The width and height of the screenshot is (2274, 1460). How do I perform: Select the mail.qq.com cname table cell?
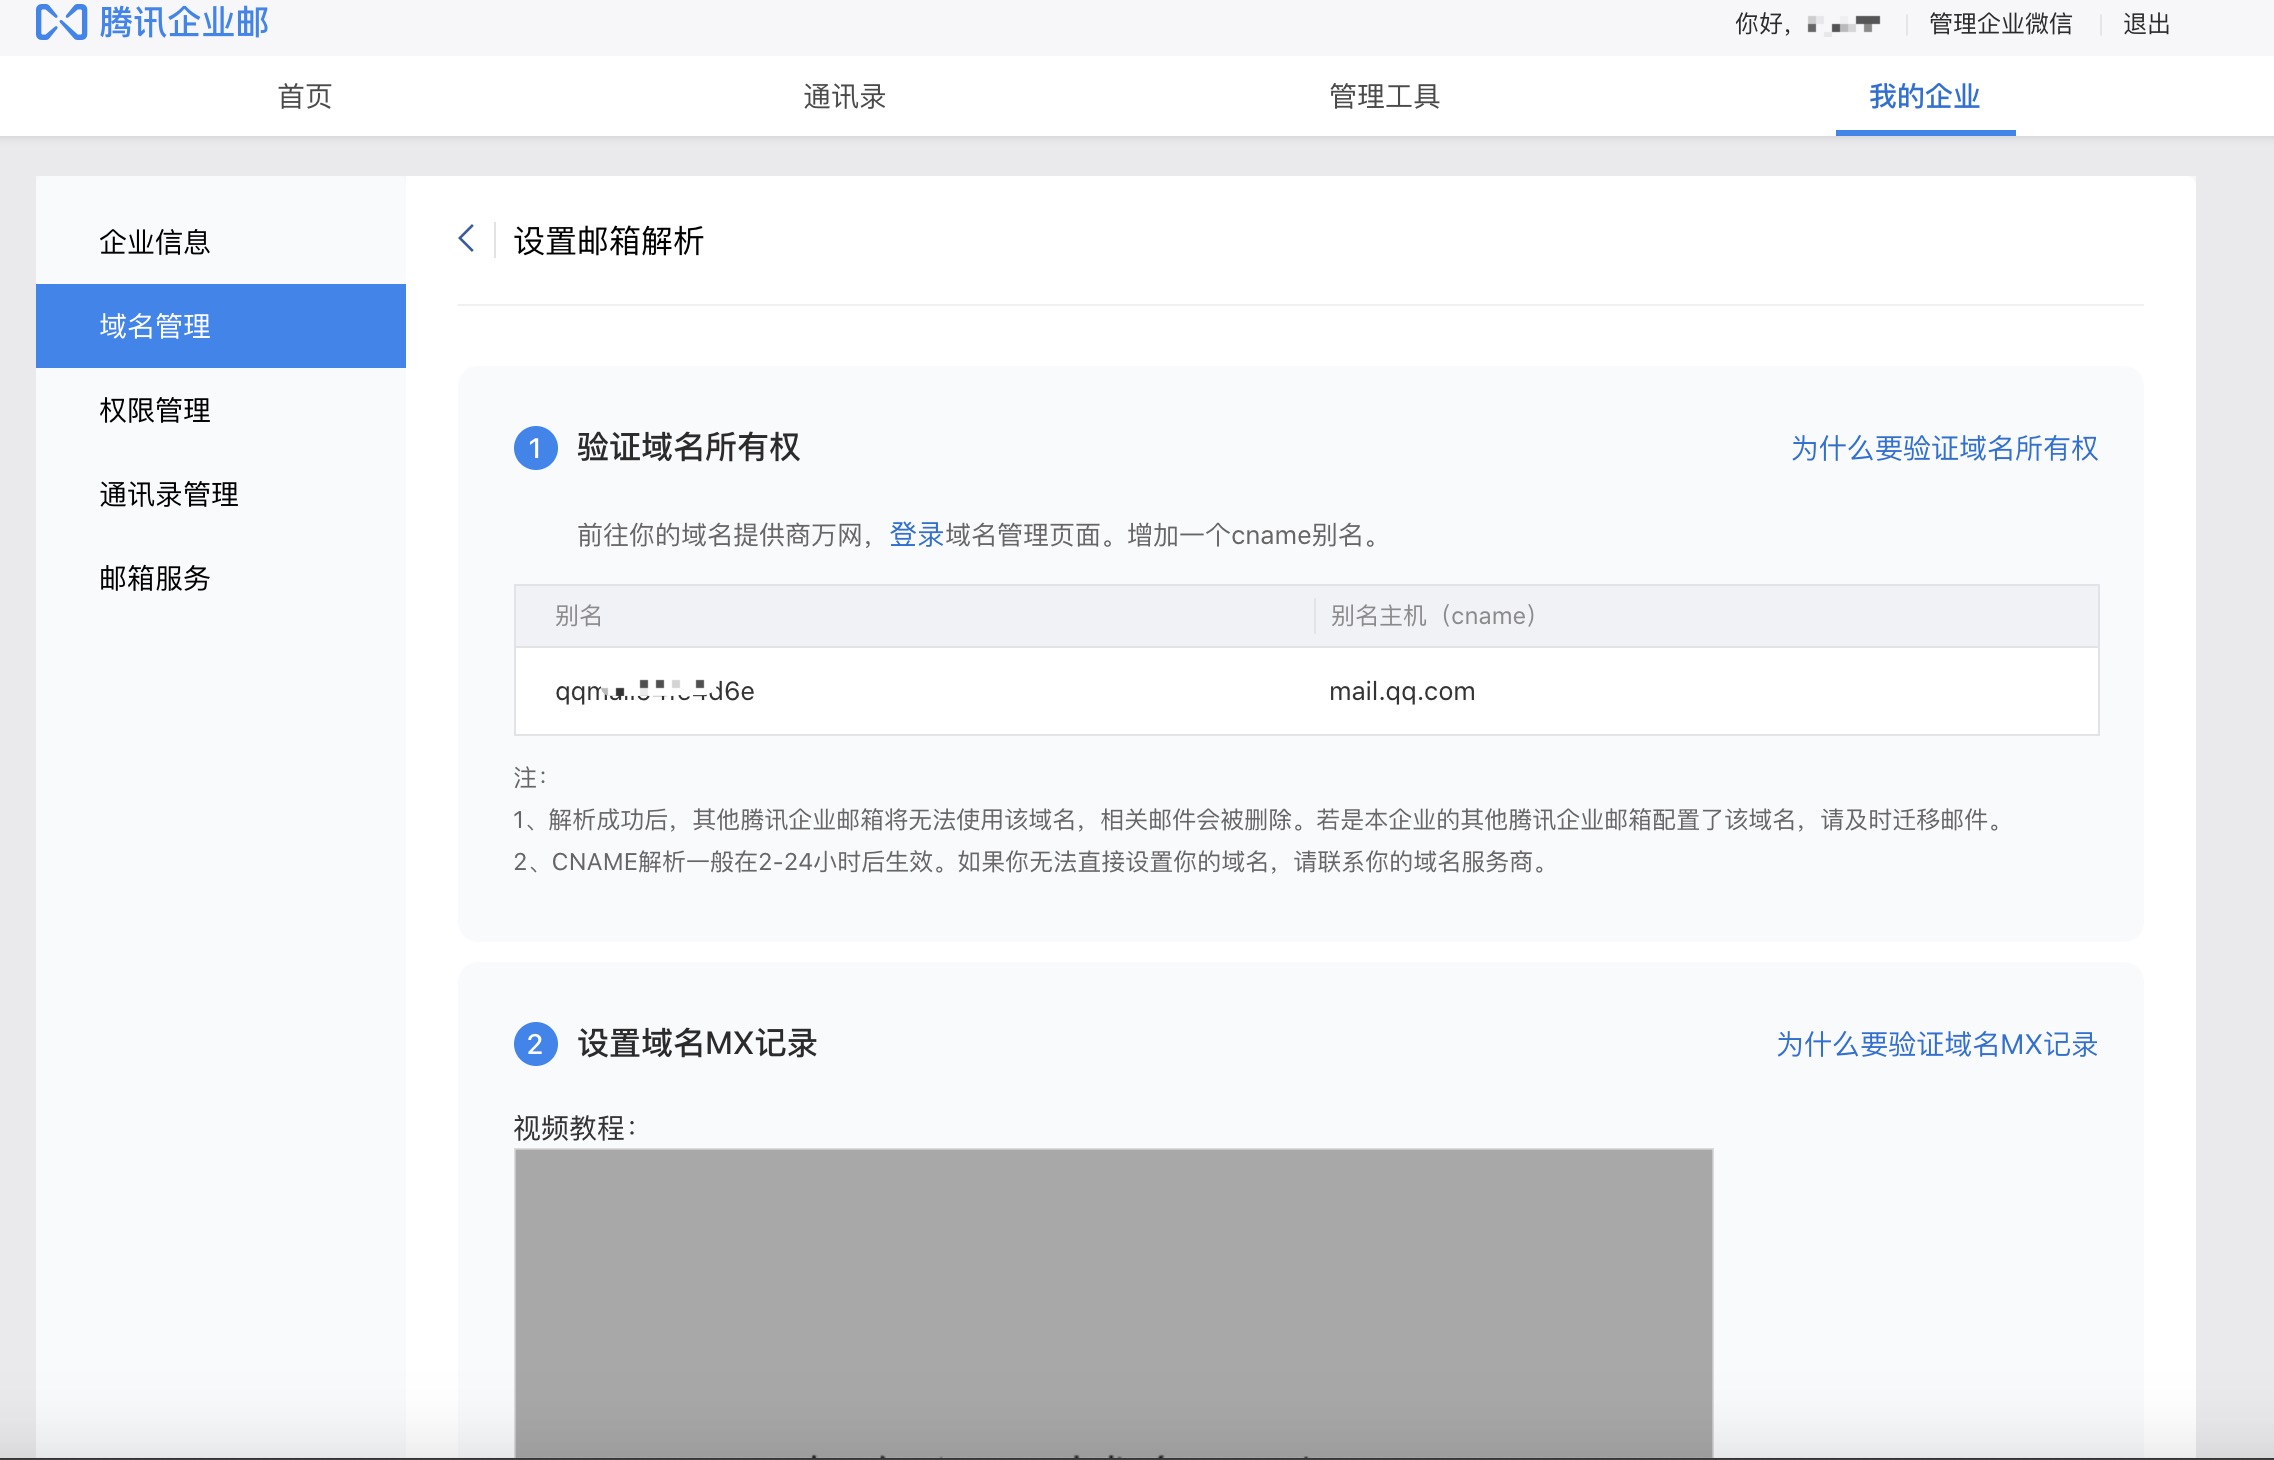[x=1401, y=690]
